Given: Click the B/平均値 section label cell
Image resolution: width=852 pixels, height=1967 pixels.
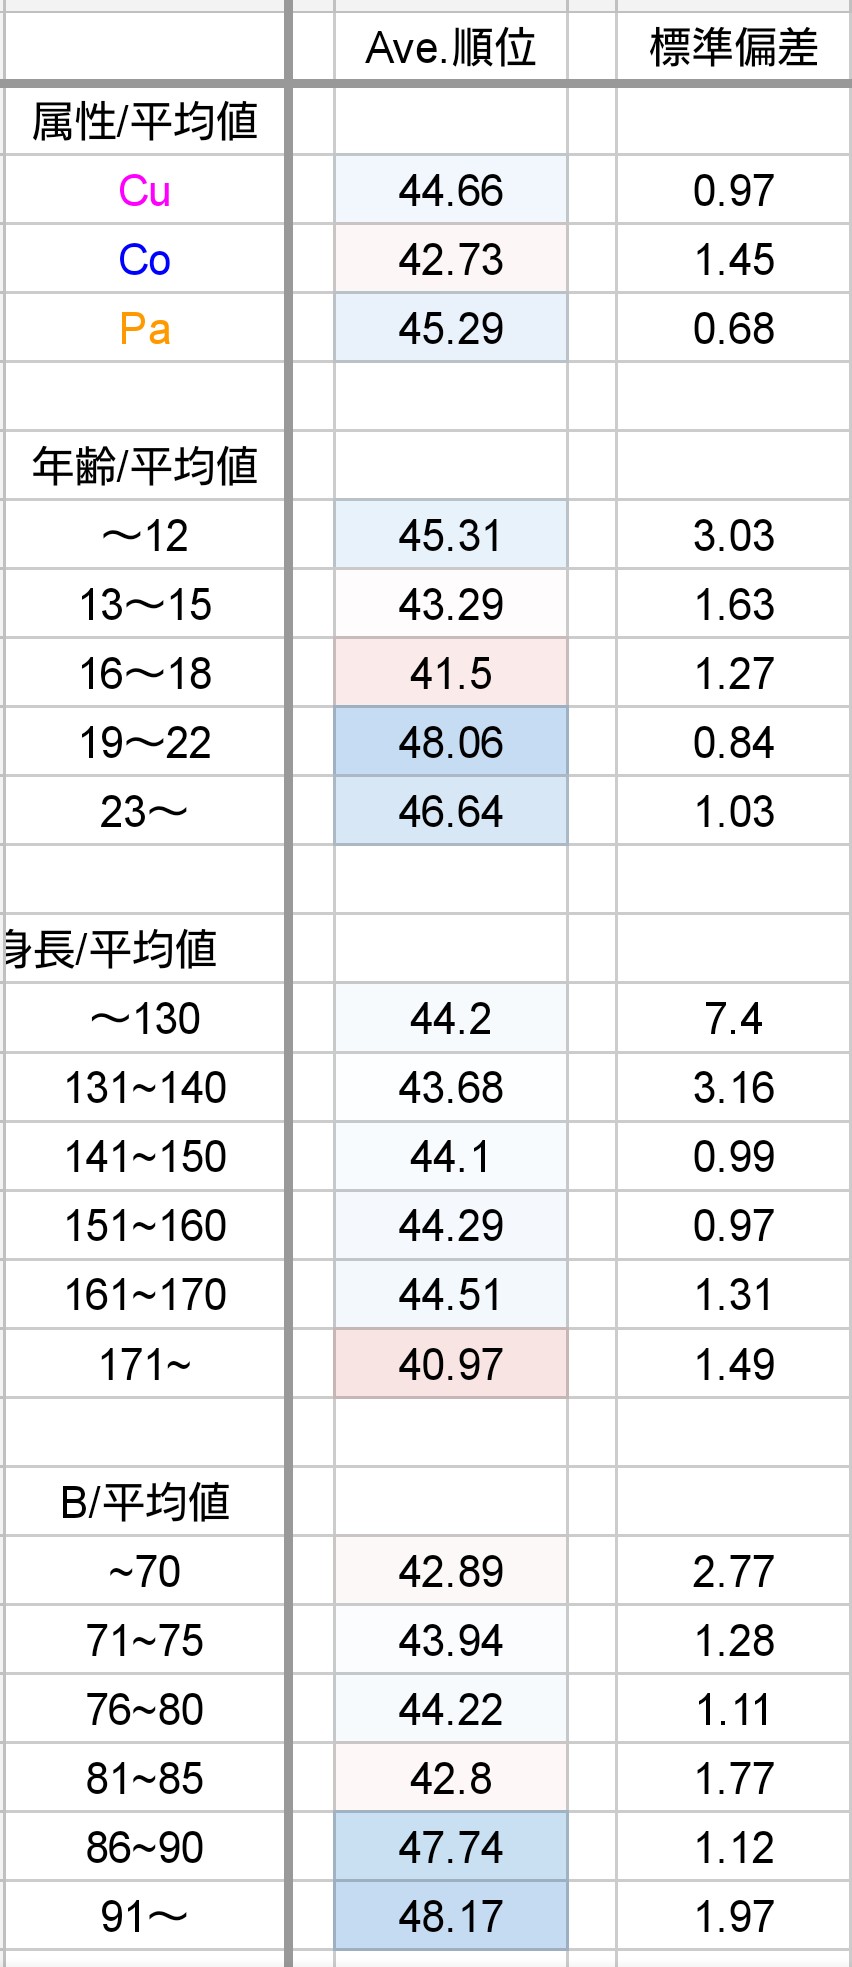Looking at the screenshot, I should (x=145, y=1503).
